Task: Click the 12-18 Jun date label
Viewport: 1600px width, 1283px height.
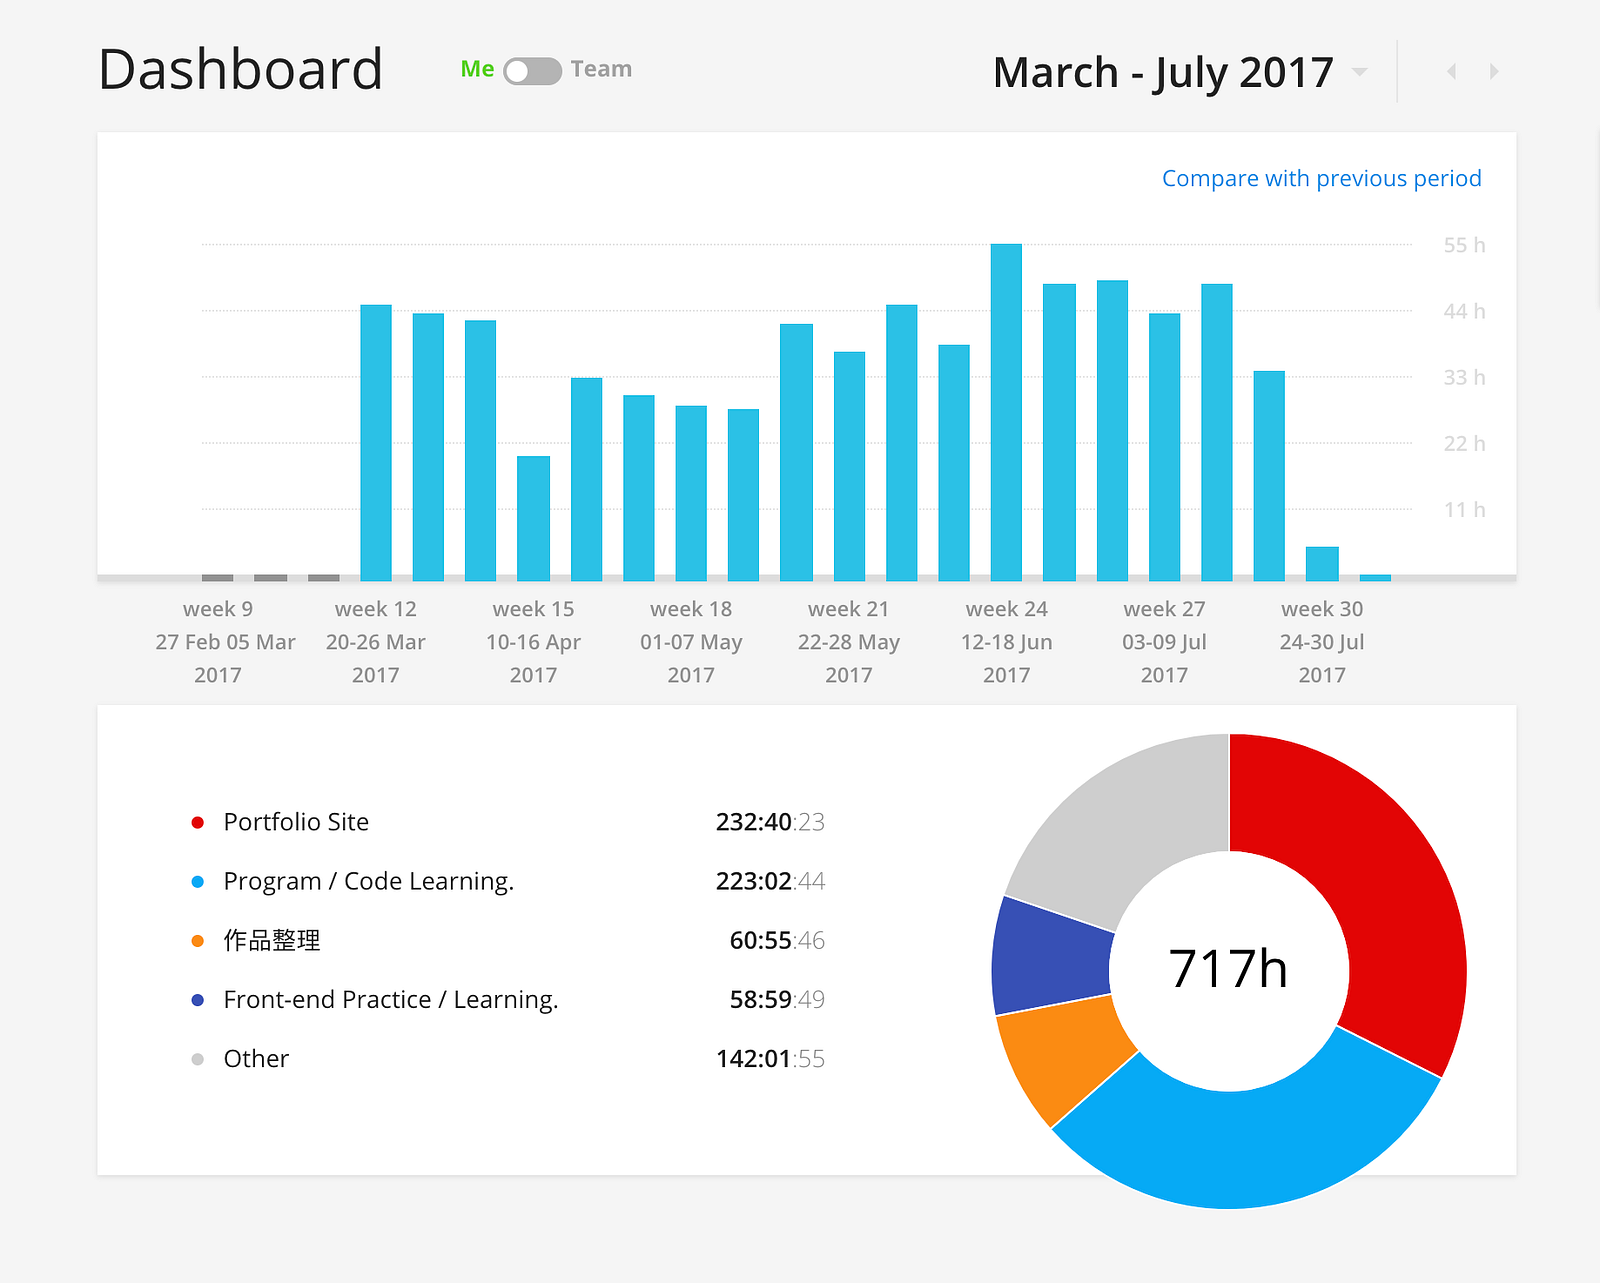Action: (1007, 642)
